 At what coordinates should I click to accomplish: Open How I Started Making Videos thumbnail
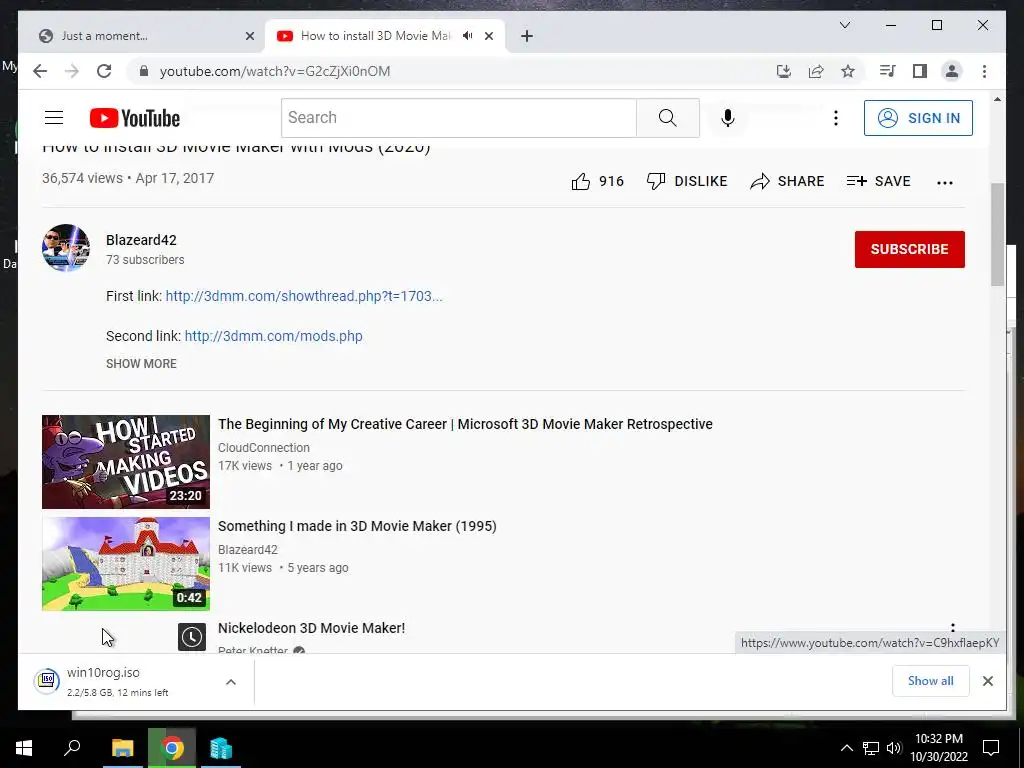(x=126, y=462)
